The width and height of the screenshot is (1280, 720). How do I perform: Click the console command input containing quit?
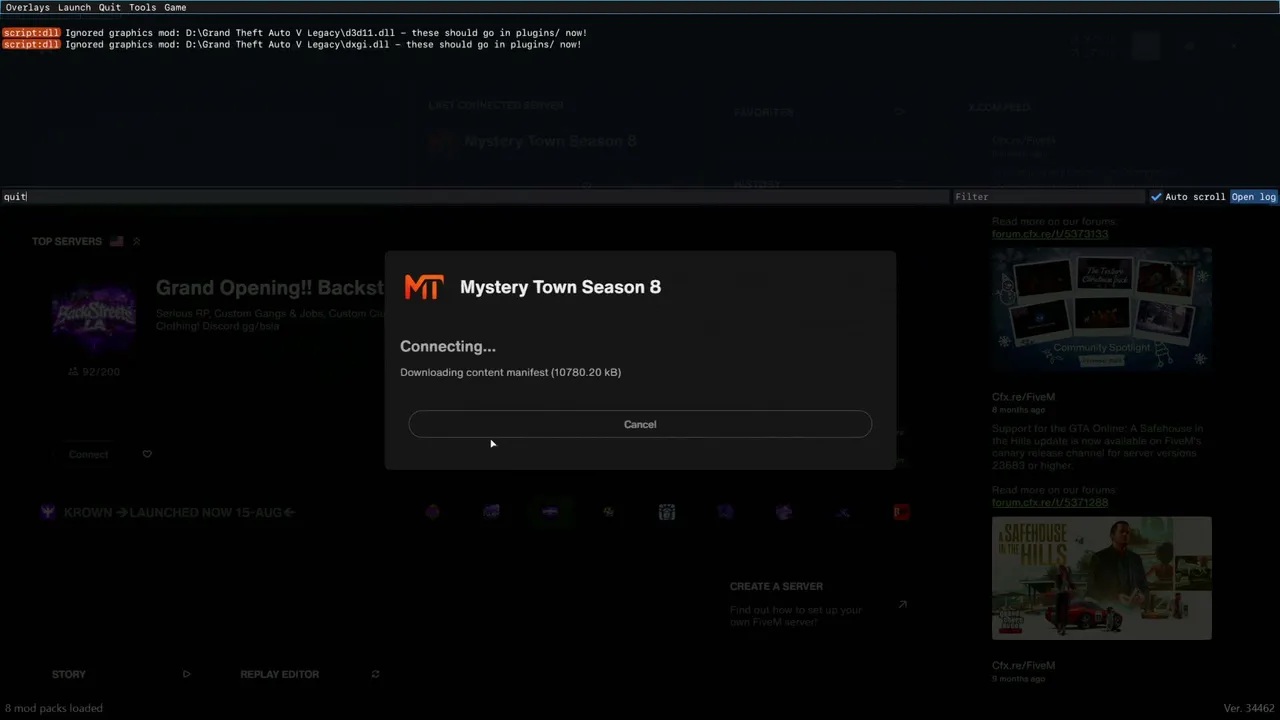(475, 197)
